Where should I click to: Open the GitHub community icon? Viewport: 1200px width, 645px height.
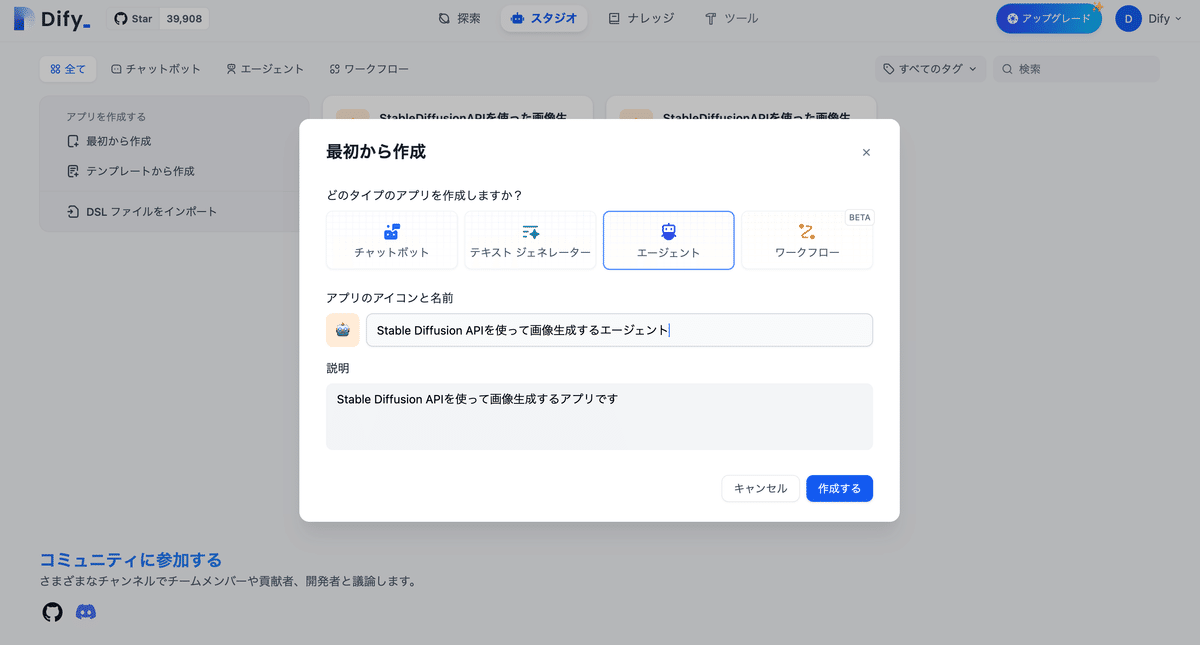[x=52, y=611]
